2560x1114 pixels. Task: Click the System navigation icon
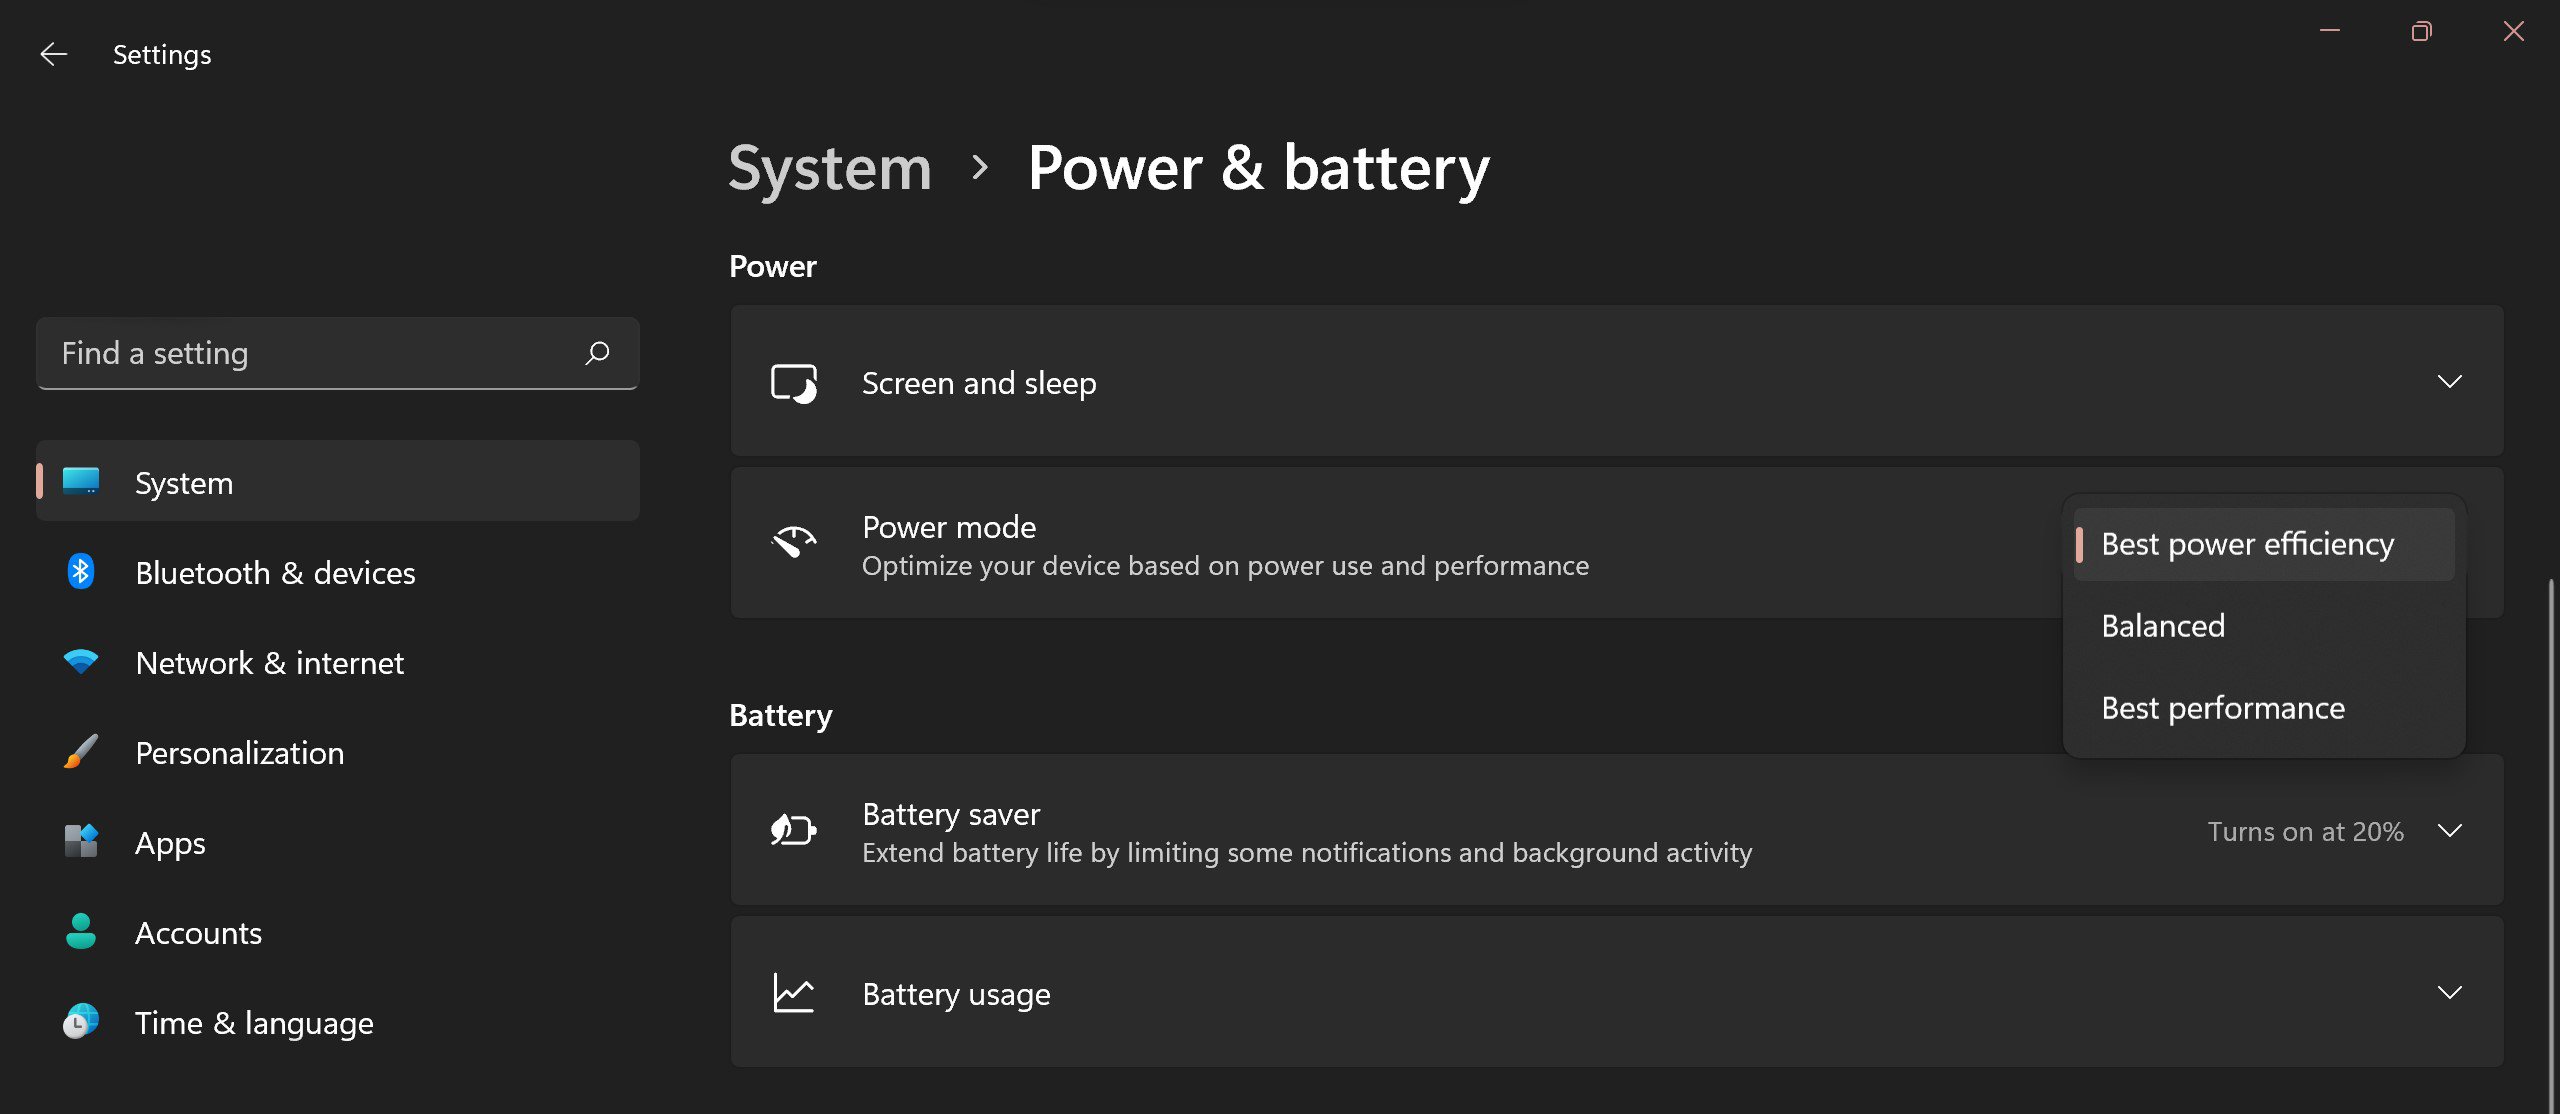[78, 480]
